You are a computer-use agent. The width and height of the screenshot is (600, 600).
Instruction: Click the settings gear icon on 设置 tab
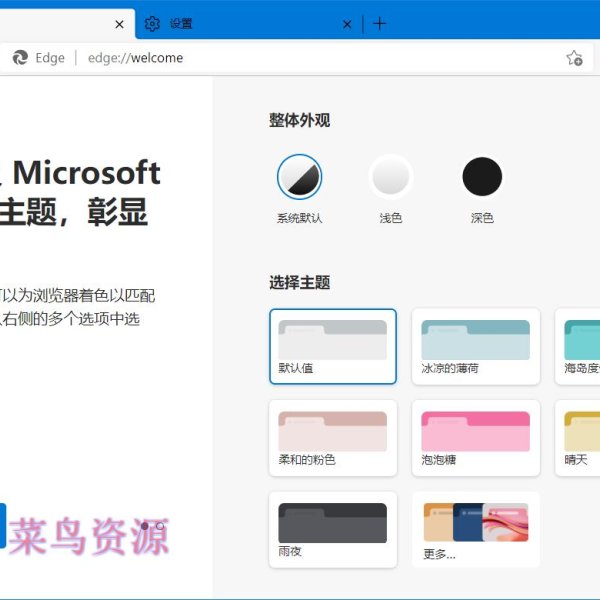(152, 24)
